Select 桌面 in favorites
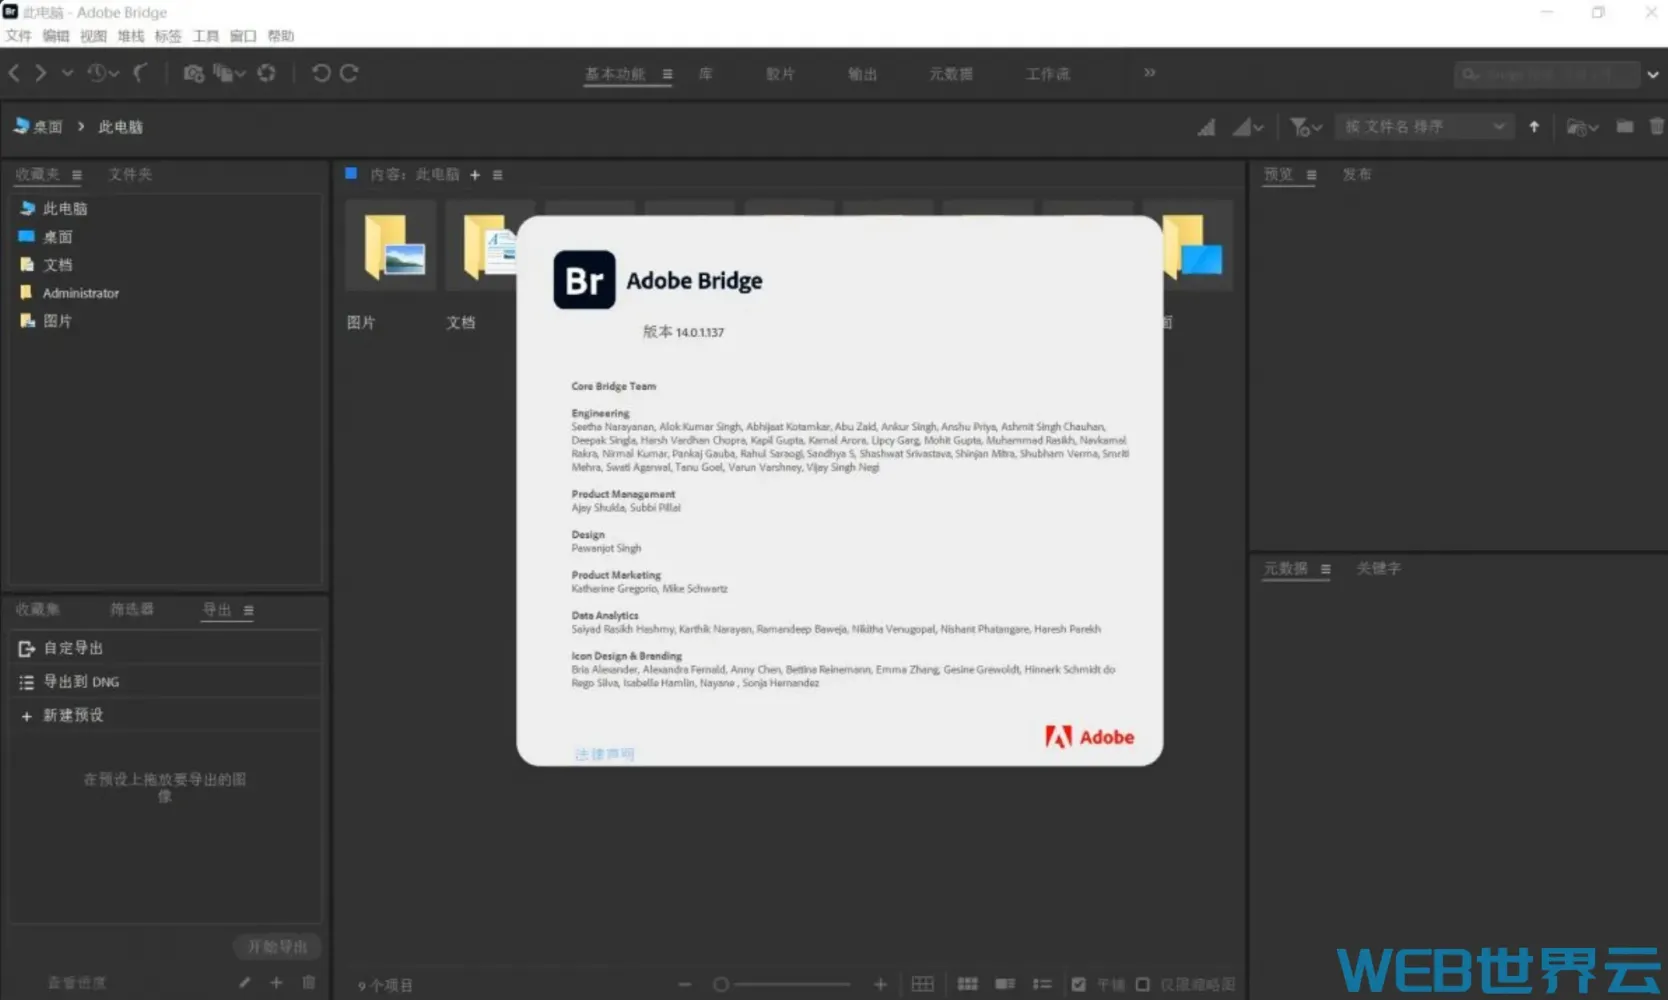The image size is (1668, 1000). pyautogui.click(x=58, y=237)
